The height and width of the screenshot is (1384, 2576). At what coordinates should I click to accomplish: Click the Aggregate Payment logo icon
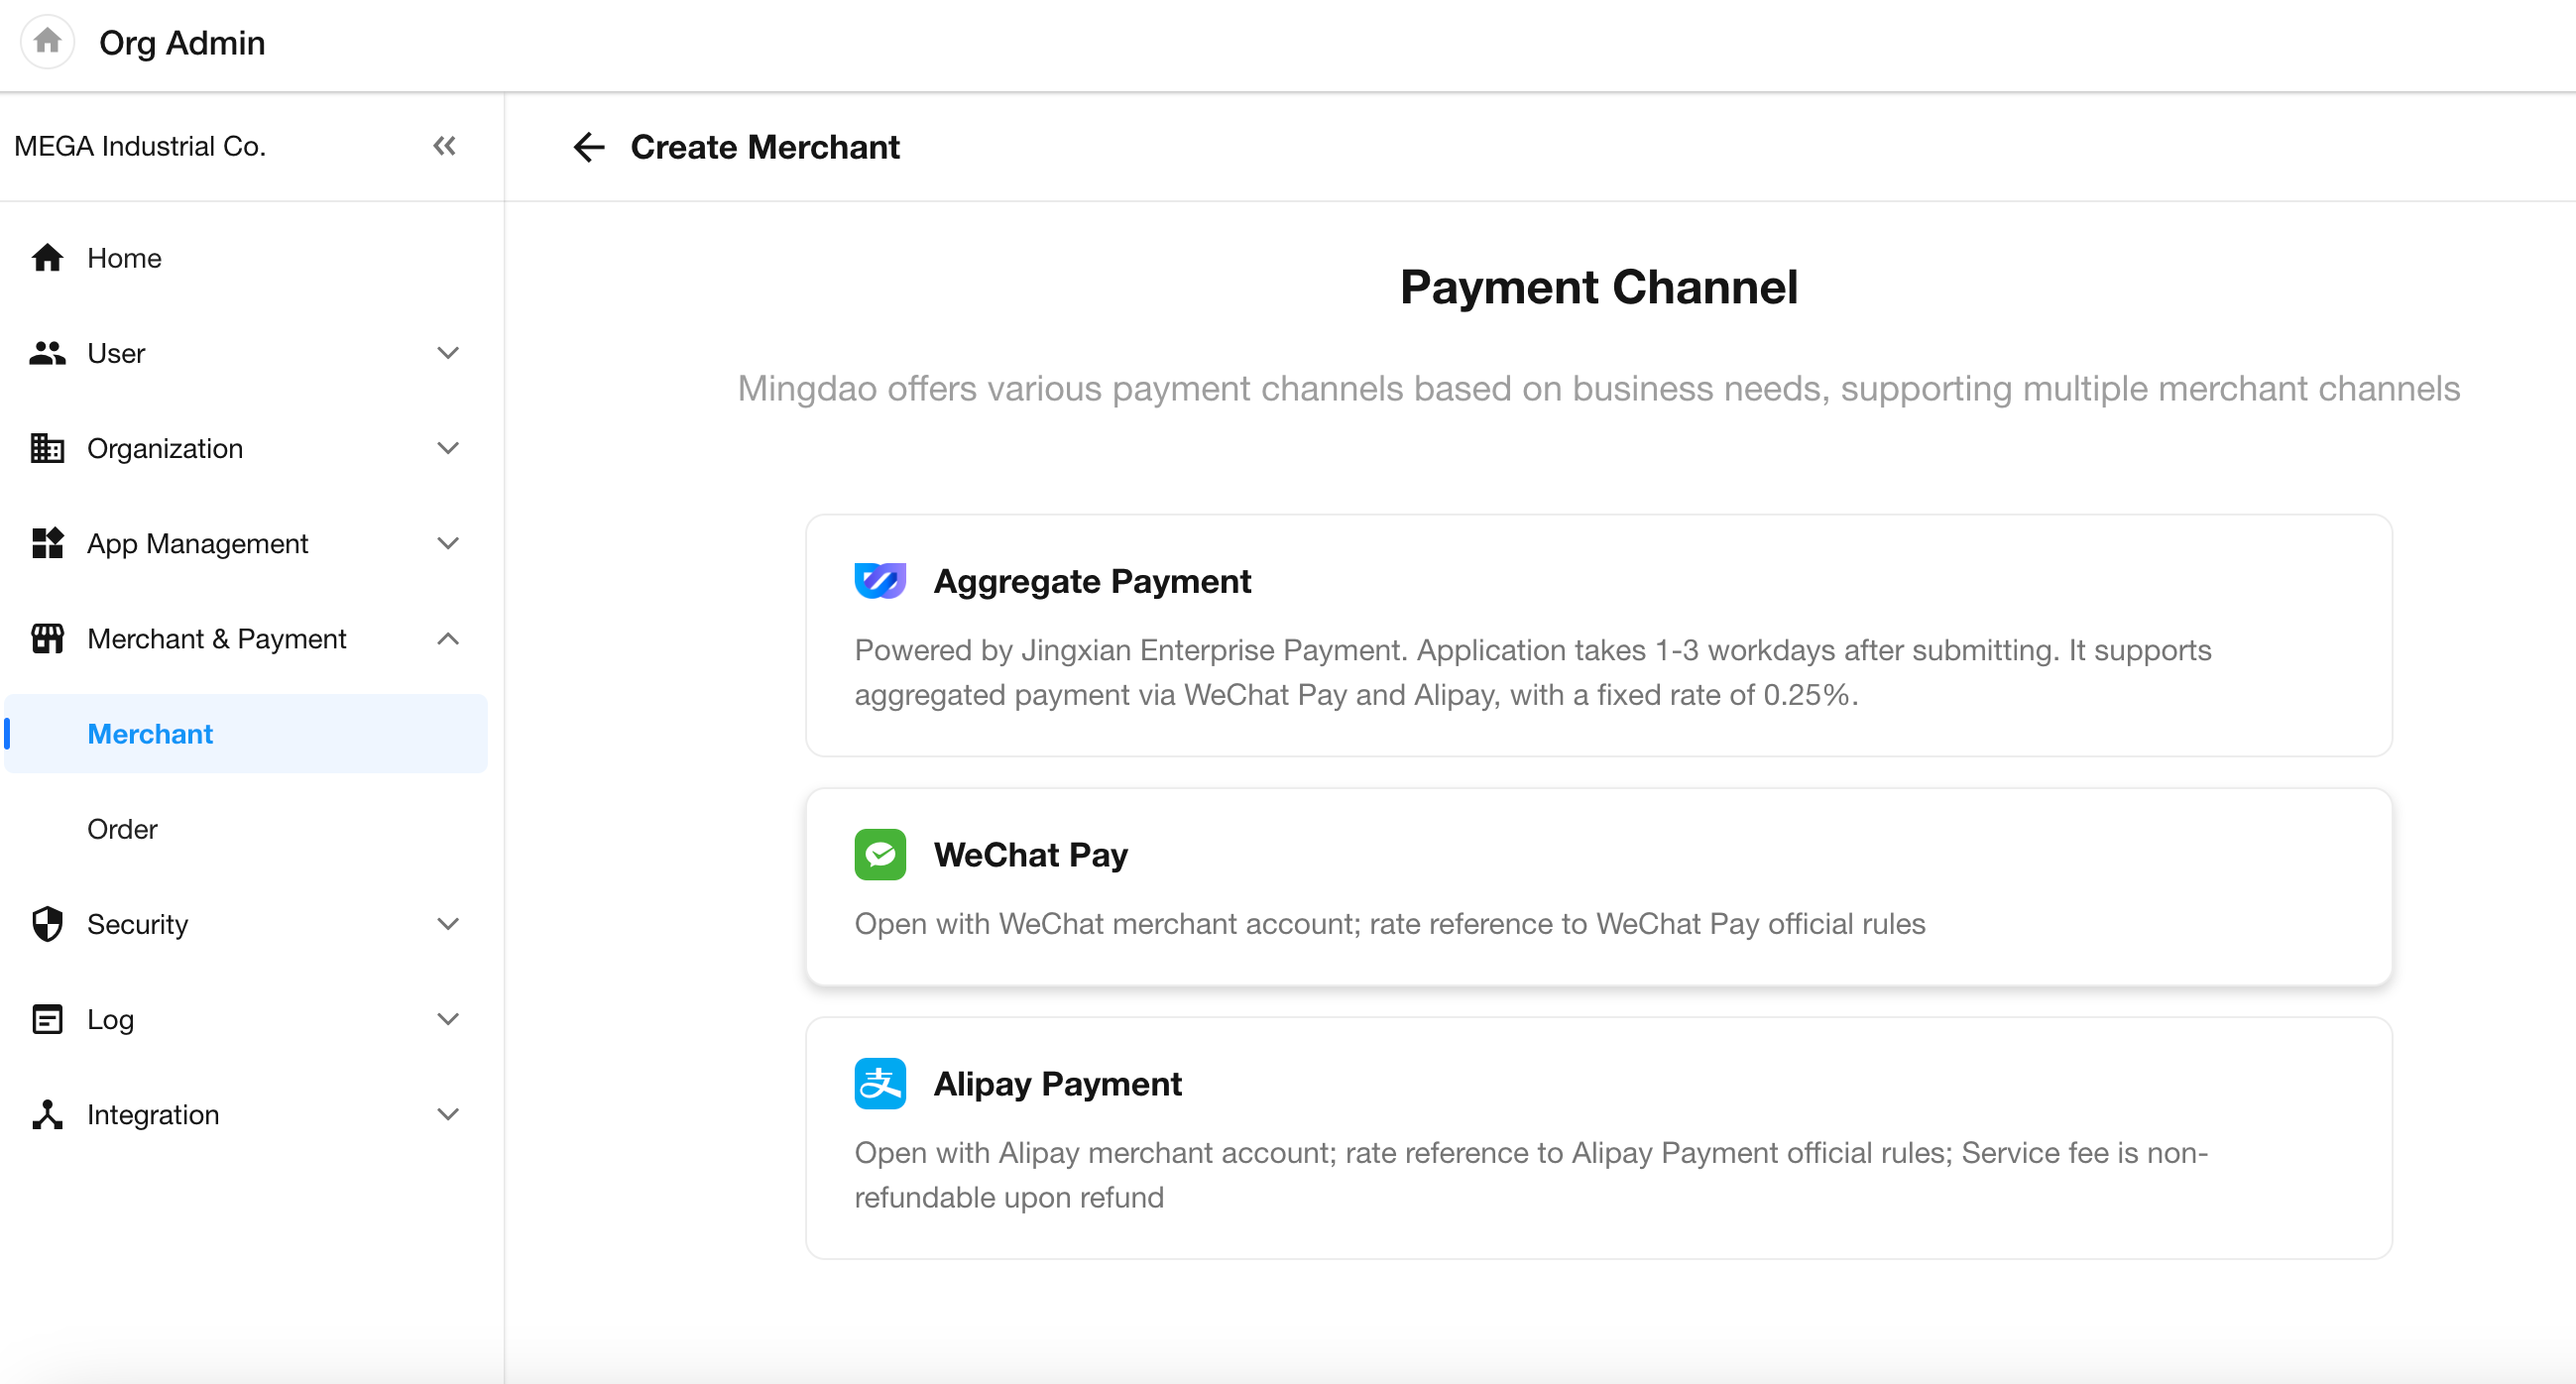click(x=880, y=581)
